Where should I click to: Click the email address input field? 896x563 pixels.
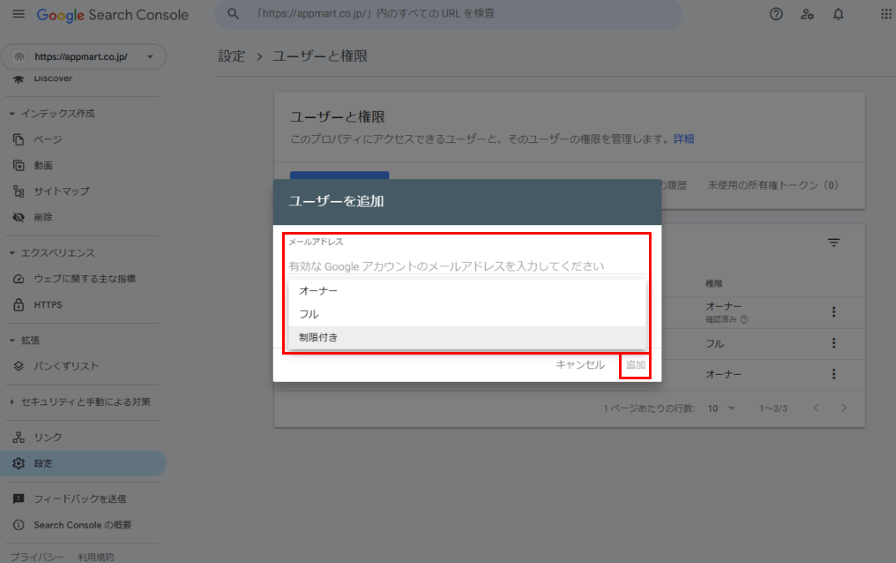467,266
